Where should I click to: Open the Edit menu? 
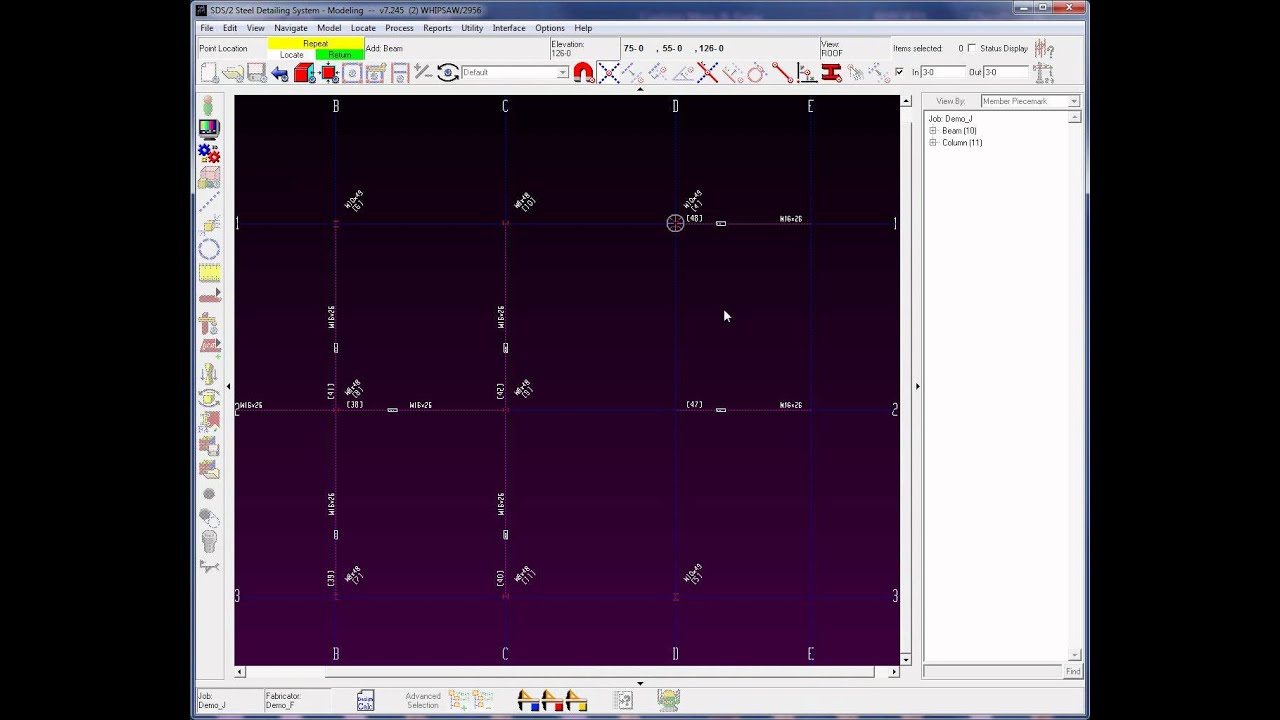click(x=230, y=28)
